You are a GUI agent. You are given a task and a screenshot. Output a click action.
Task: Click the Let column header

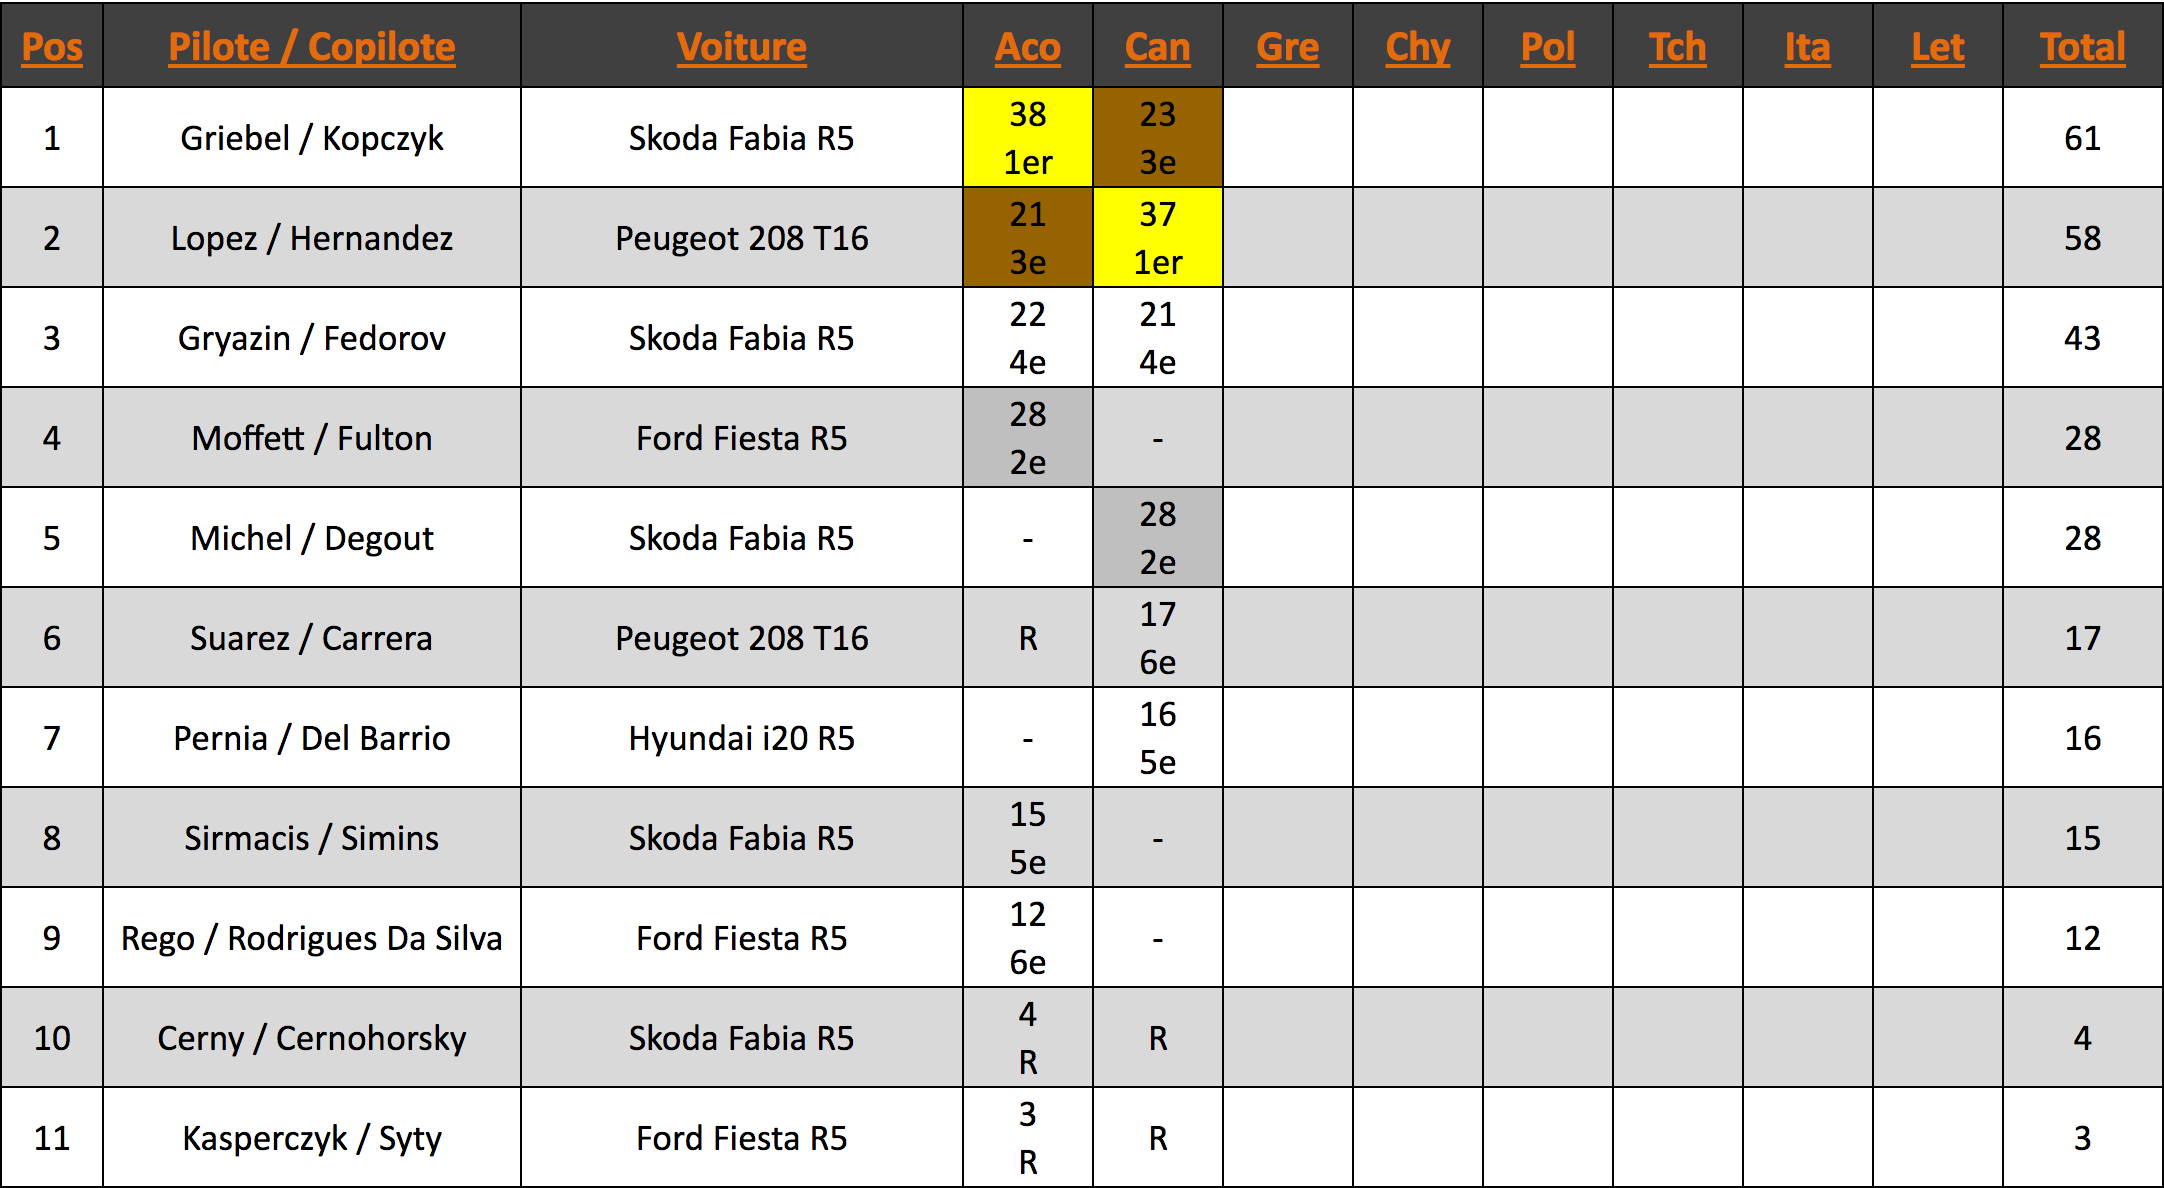pyautogui.click(x=1938, y=47)
